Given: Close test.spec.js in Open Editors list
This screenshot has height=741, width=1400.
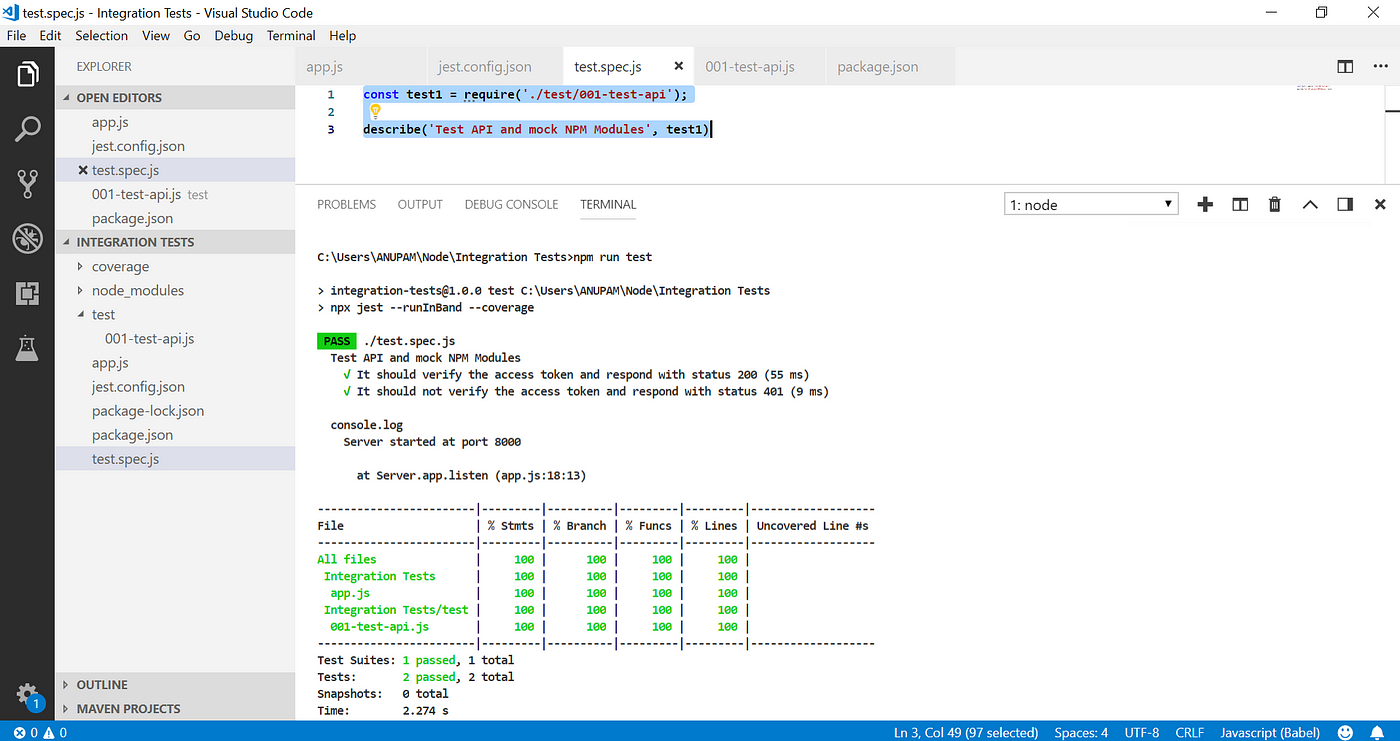Looking at the screenshot, I should point(84,170).
